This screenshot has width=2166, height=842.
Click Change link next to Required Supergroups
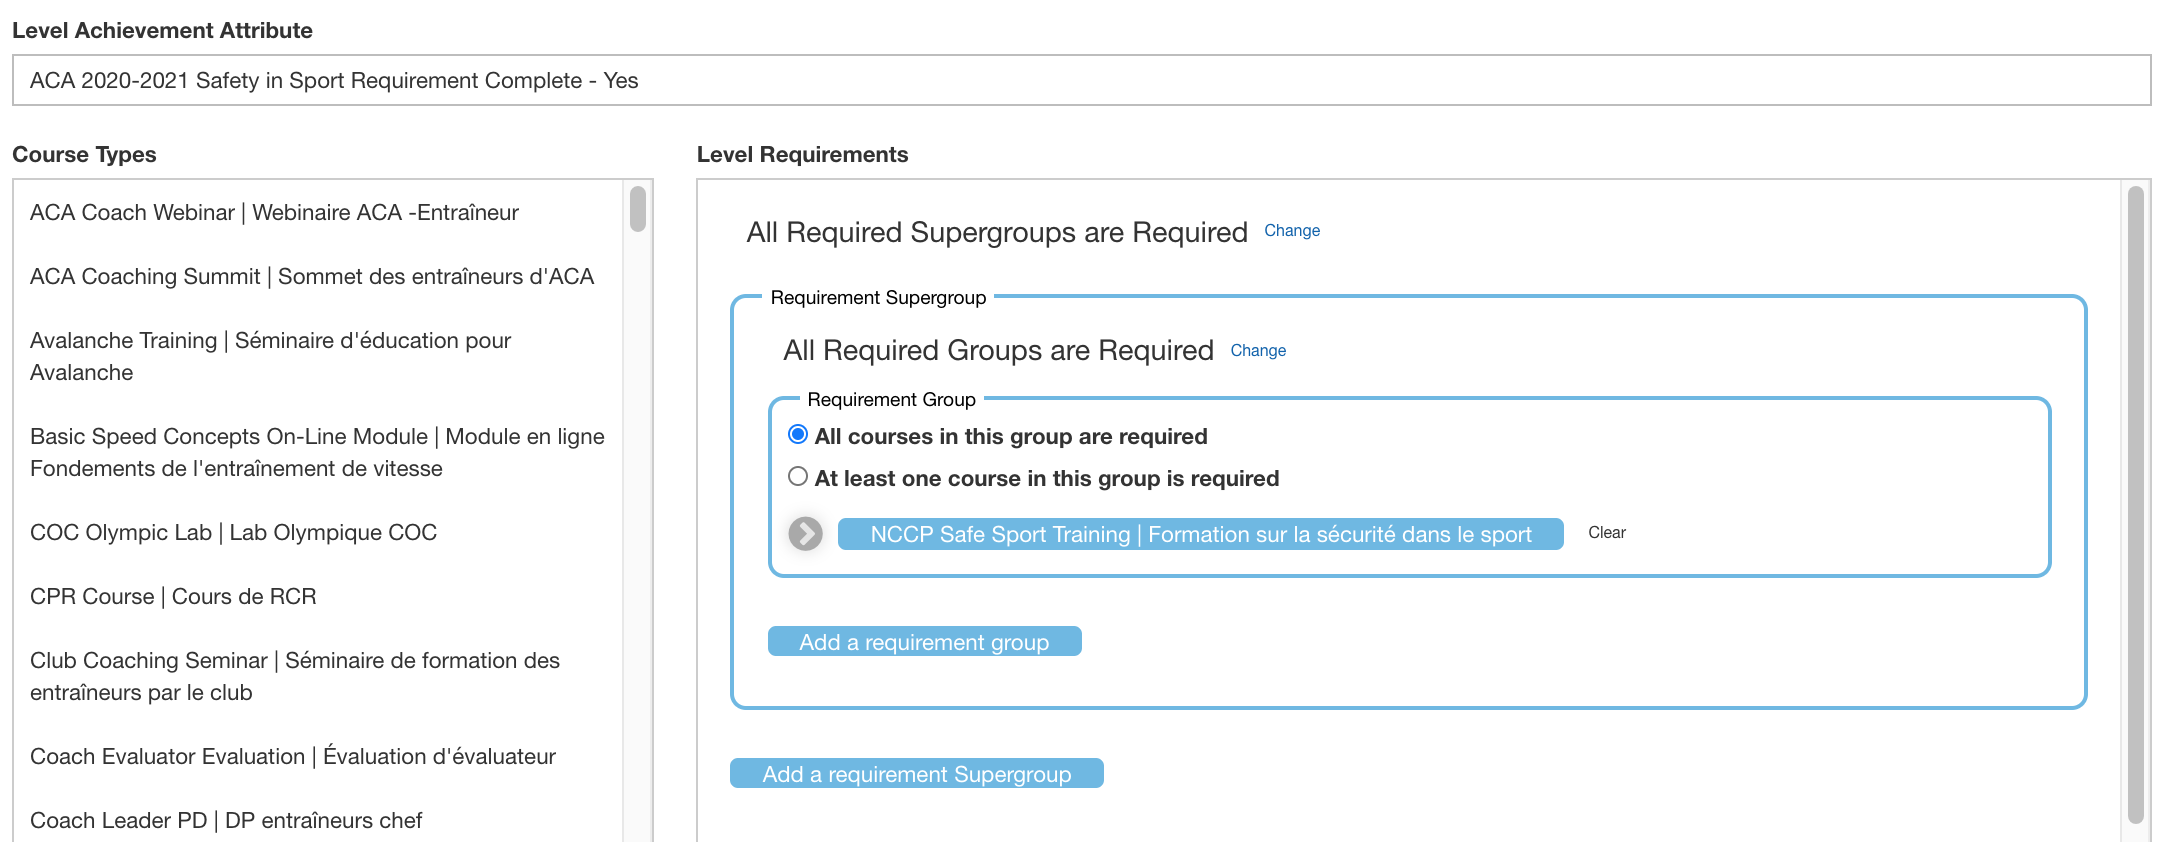[1291, 231]
